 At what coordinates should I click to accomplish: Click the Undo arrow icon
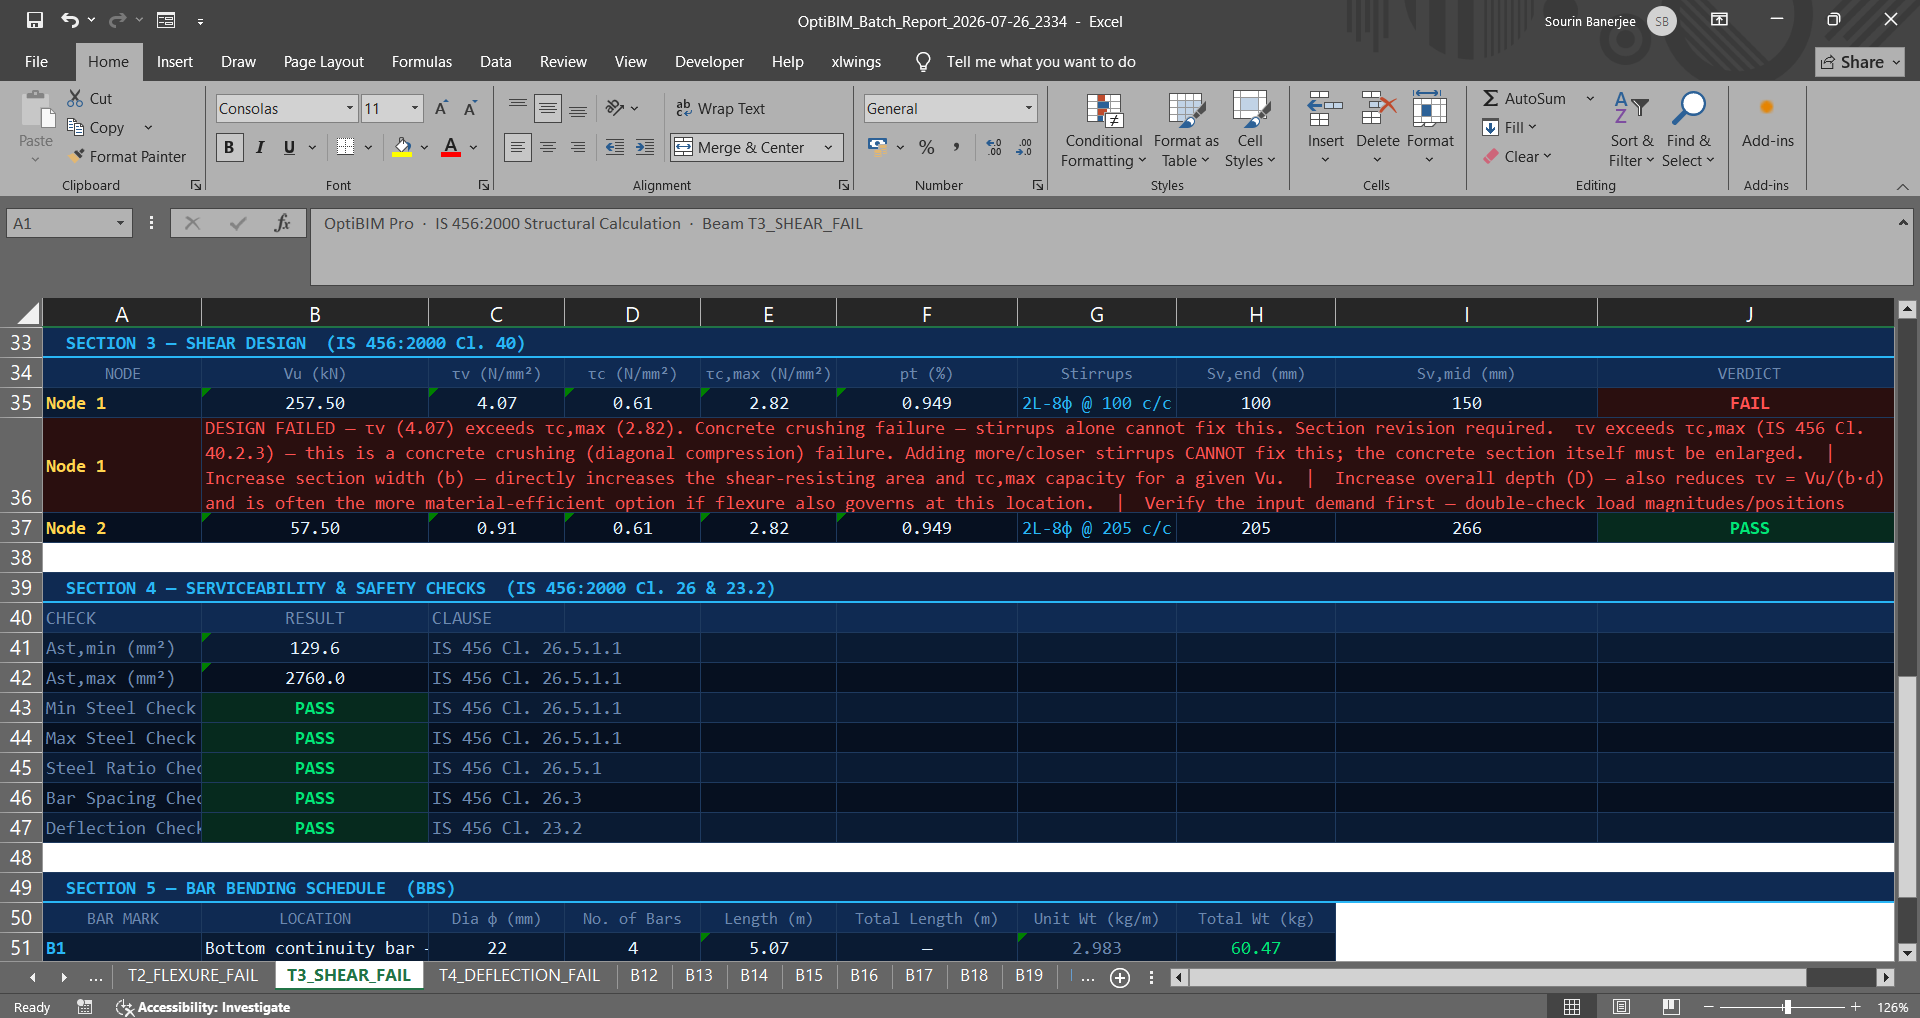[69, 20]
